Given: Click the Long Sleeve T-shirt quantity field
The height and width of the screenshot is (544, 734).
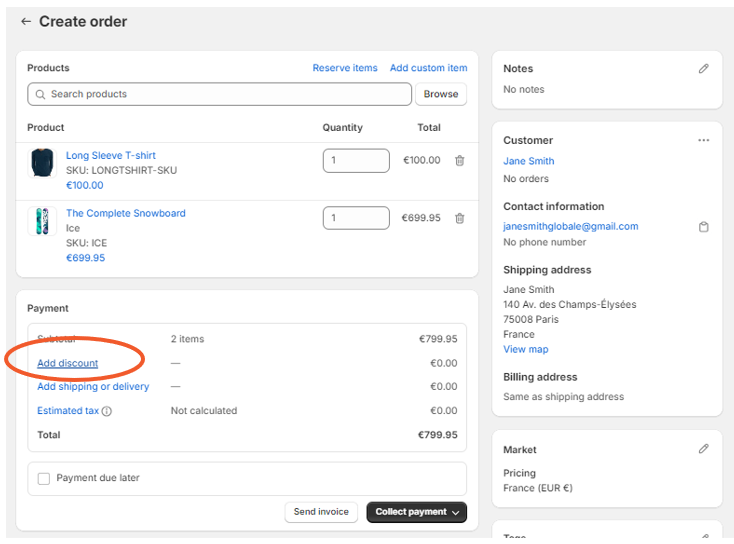Looking at the screenshot, I should (355, 160).
